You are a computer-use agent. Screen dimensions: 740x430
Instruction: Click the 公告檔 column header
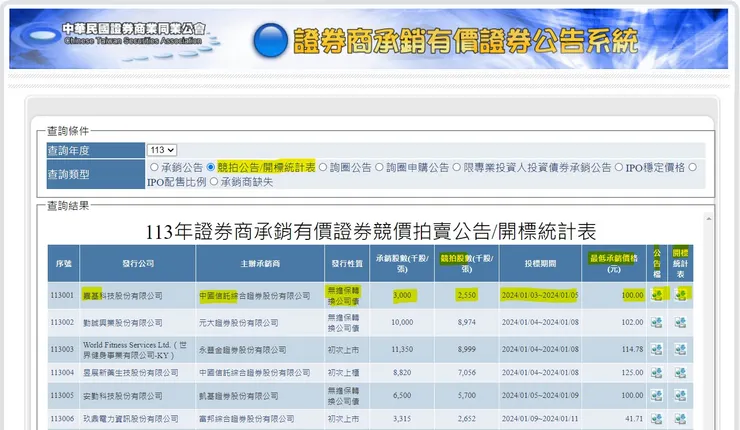click(657, 263)
